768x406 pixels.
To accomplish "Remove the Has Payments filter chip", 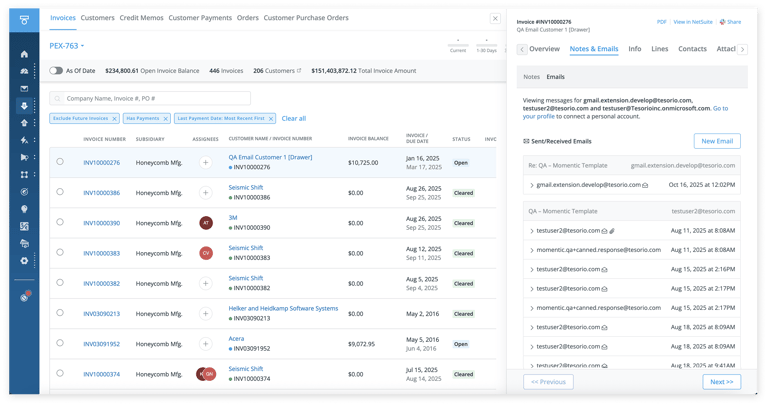I will click(166, 119).
